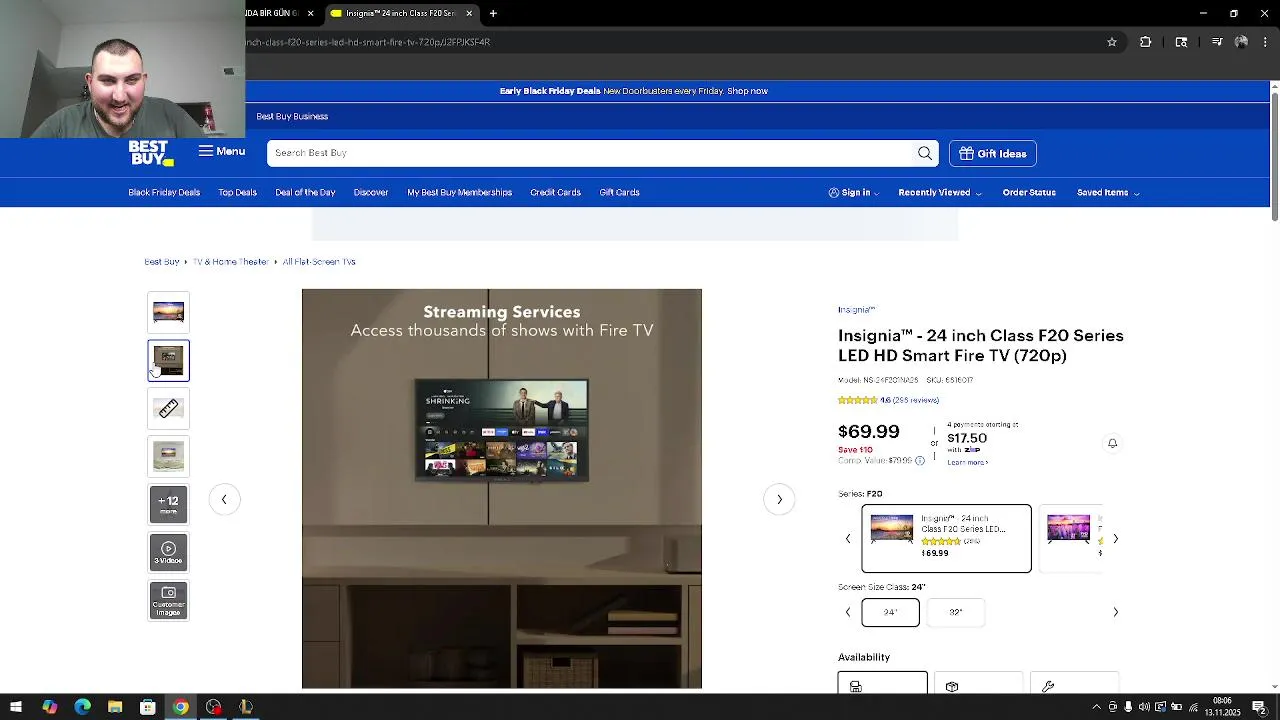Image resolution: width=1280 pixels, height=720 pixels.
Task: Click Best Buy breadcrumb
Action: pos(162,262)
